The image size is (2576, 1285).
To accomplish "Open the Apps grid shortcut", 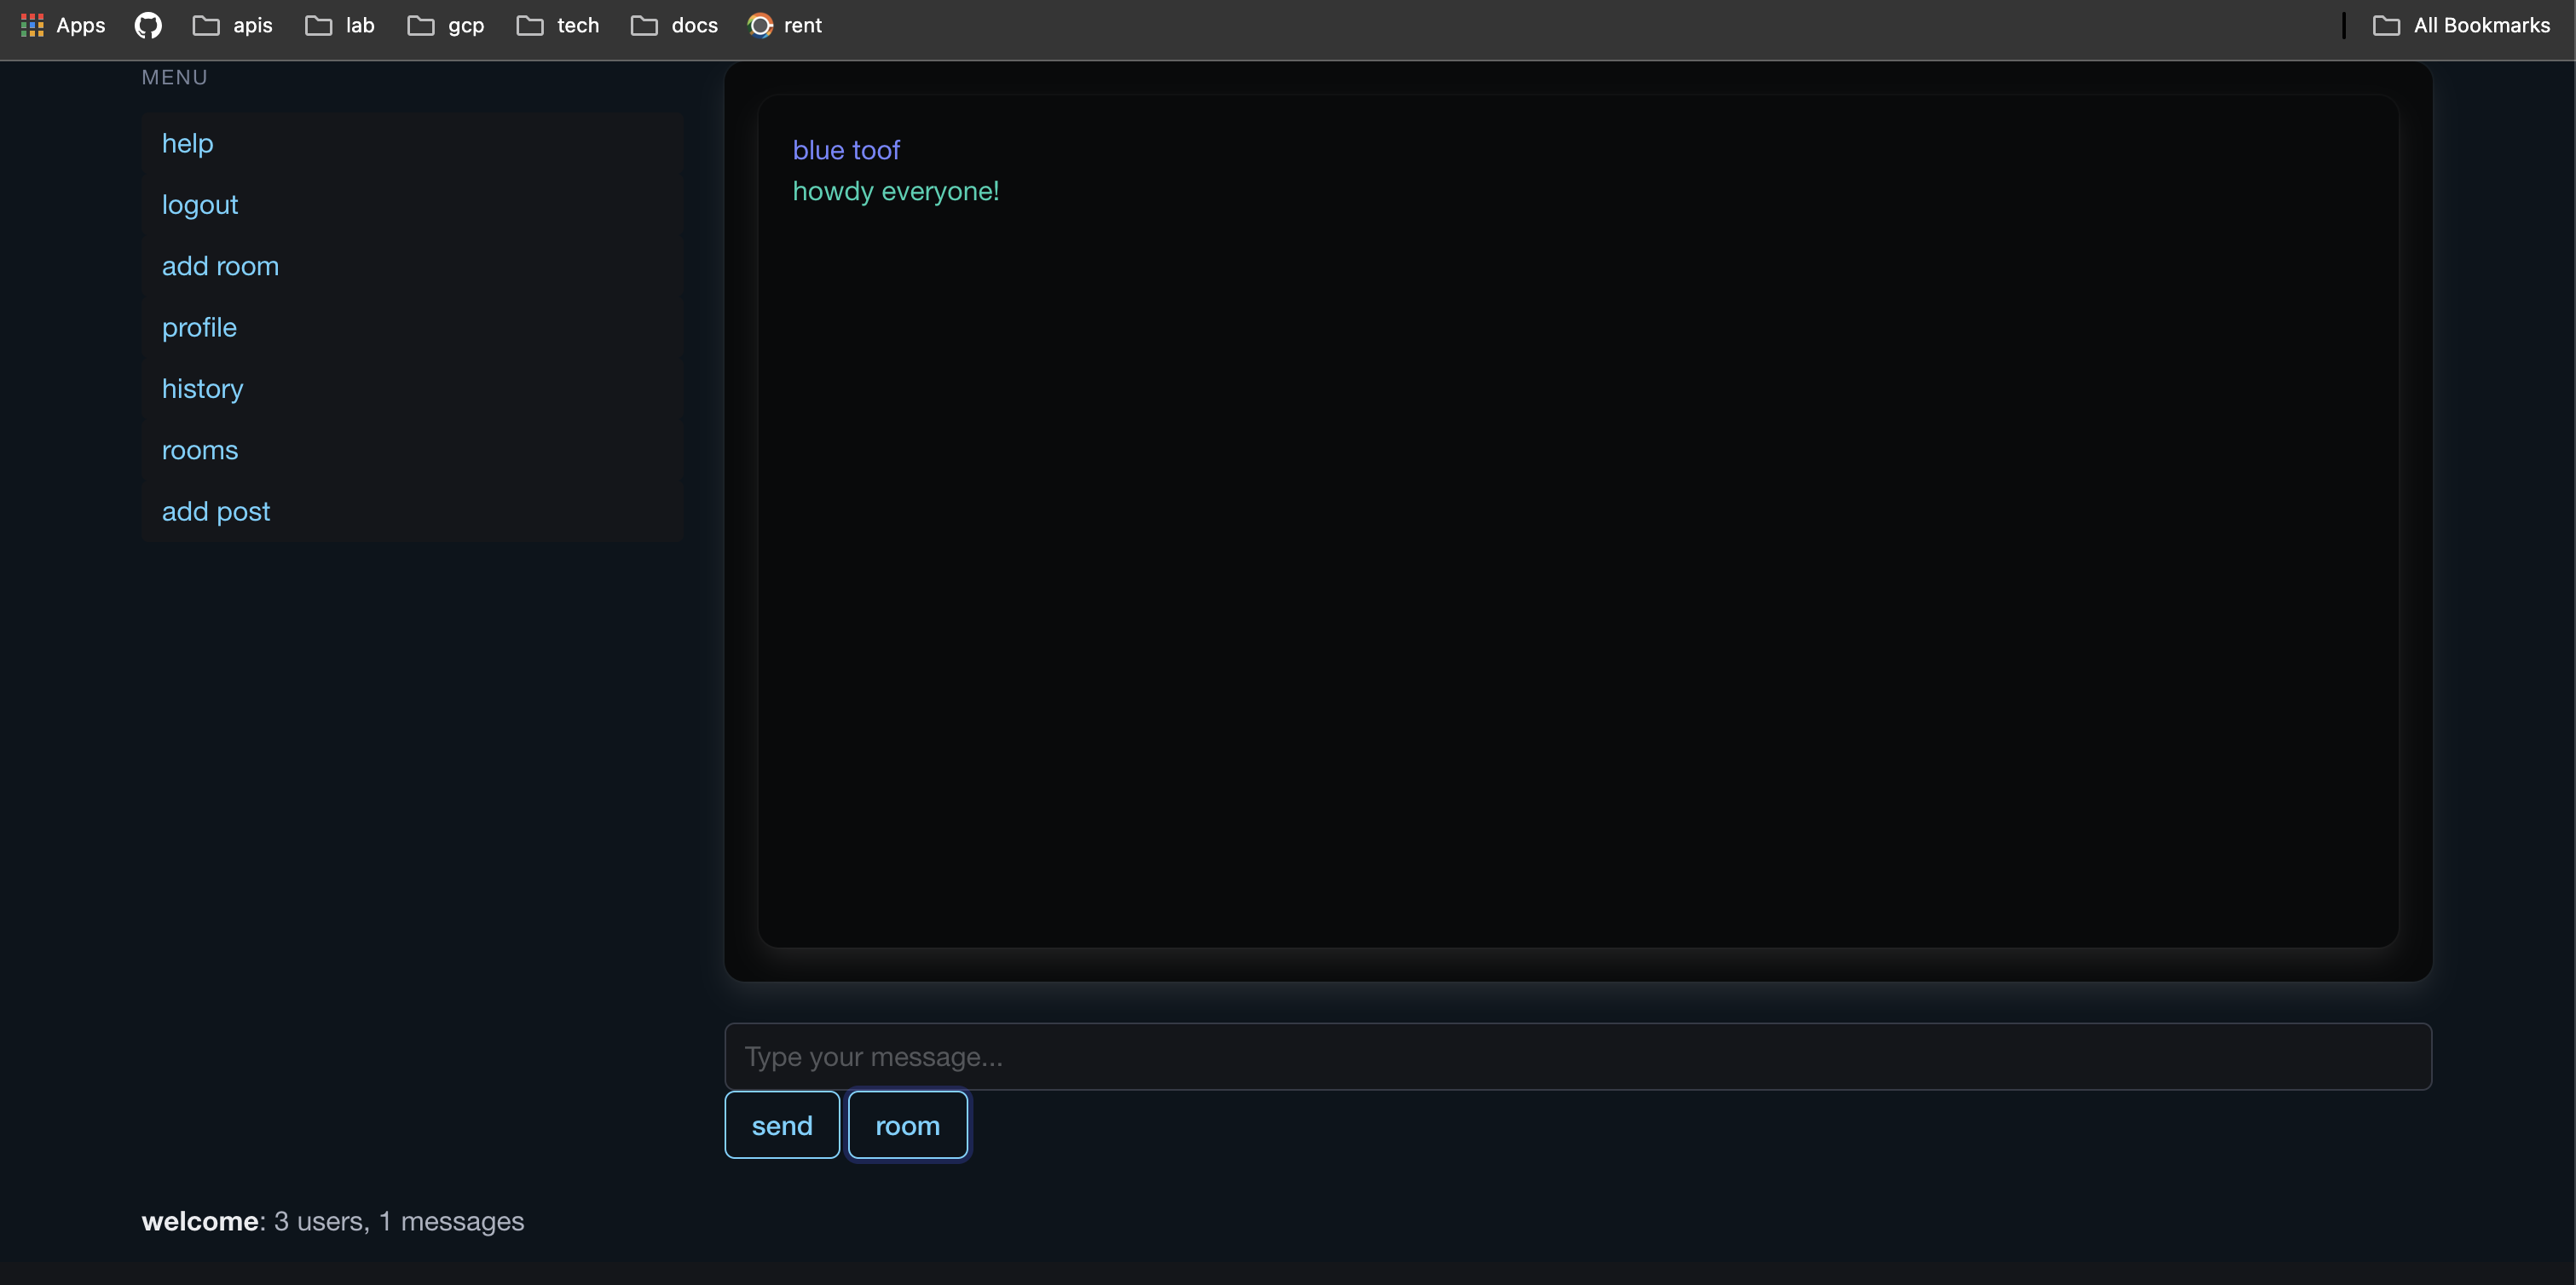I will point(62,25).
